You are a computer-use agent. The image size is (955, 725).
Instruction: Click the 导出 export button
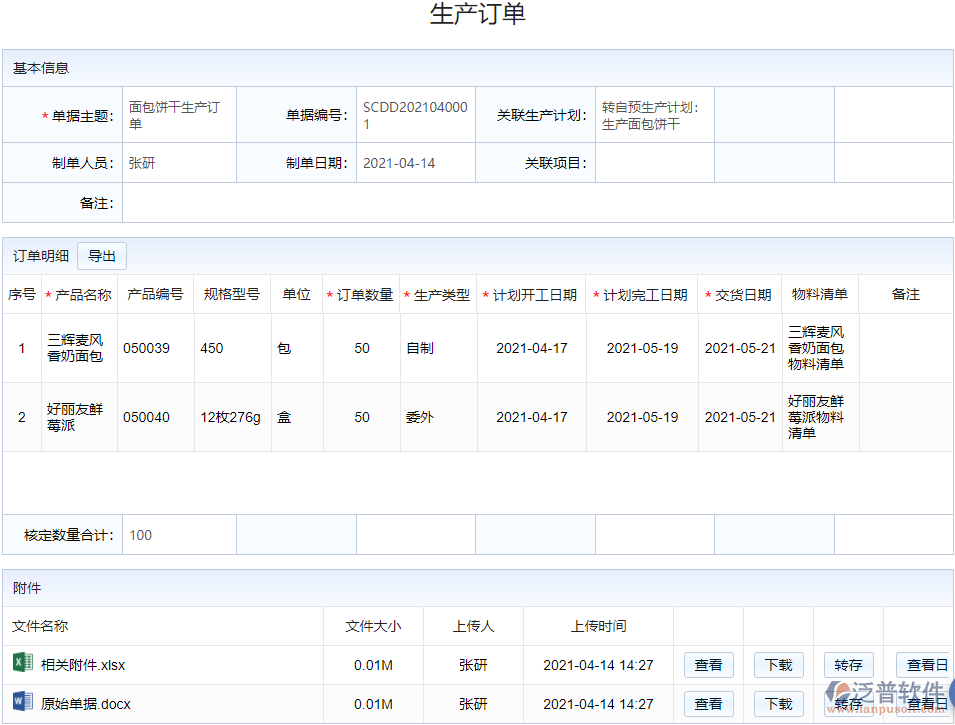pyautogui.click(x=101, y=256)
